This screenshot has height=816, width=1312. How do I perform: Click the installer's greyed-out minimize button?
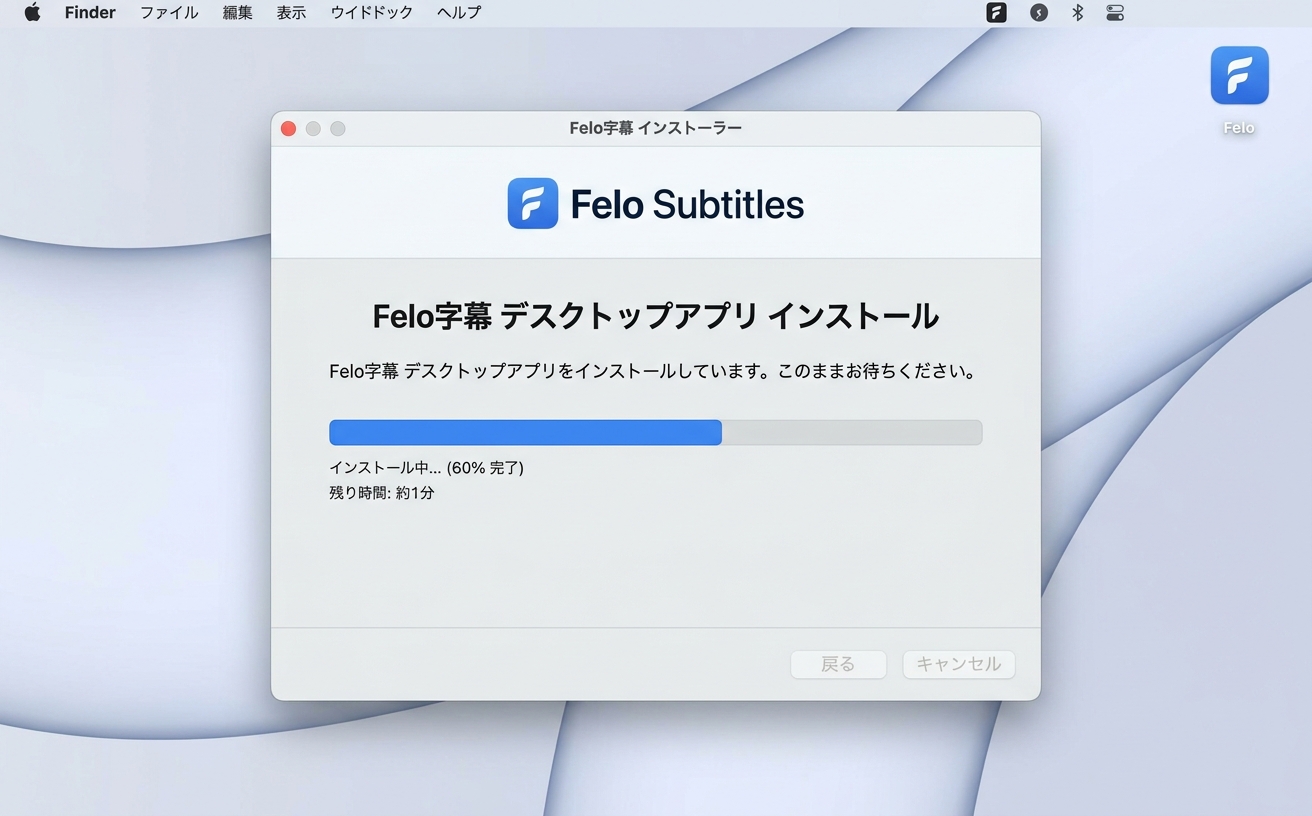click(313, 128)
